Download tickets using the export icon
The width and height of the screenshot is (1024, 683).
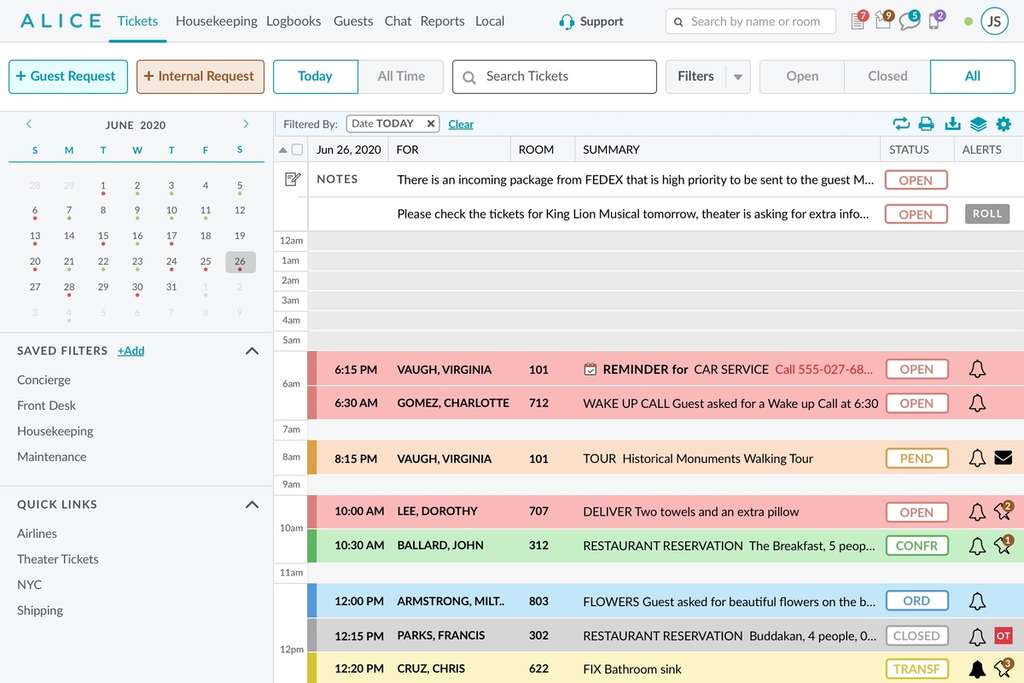coord(952,124)
